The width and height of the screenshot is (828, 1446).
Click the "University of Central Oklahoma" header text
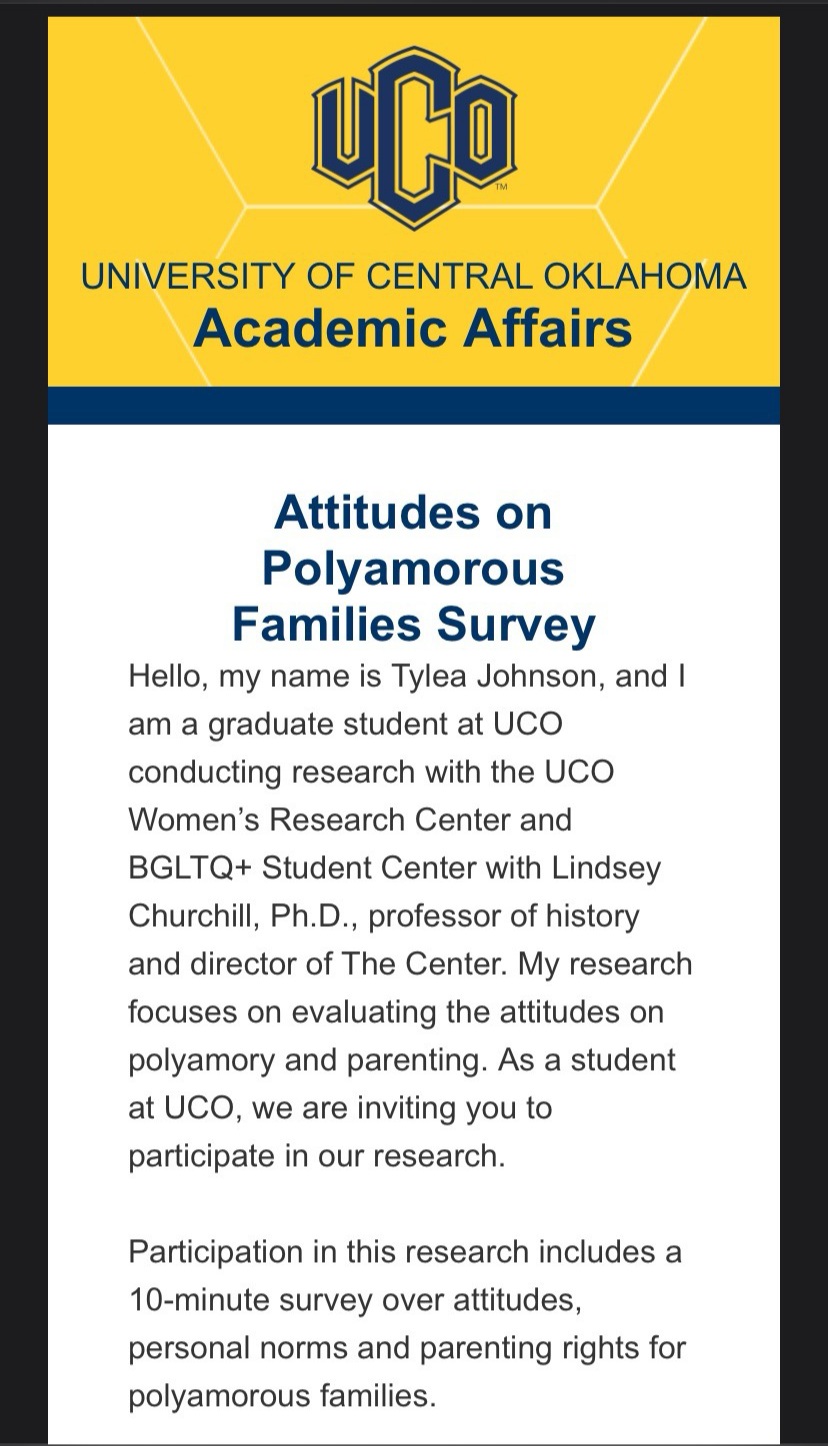[414, 276]
